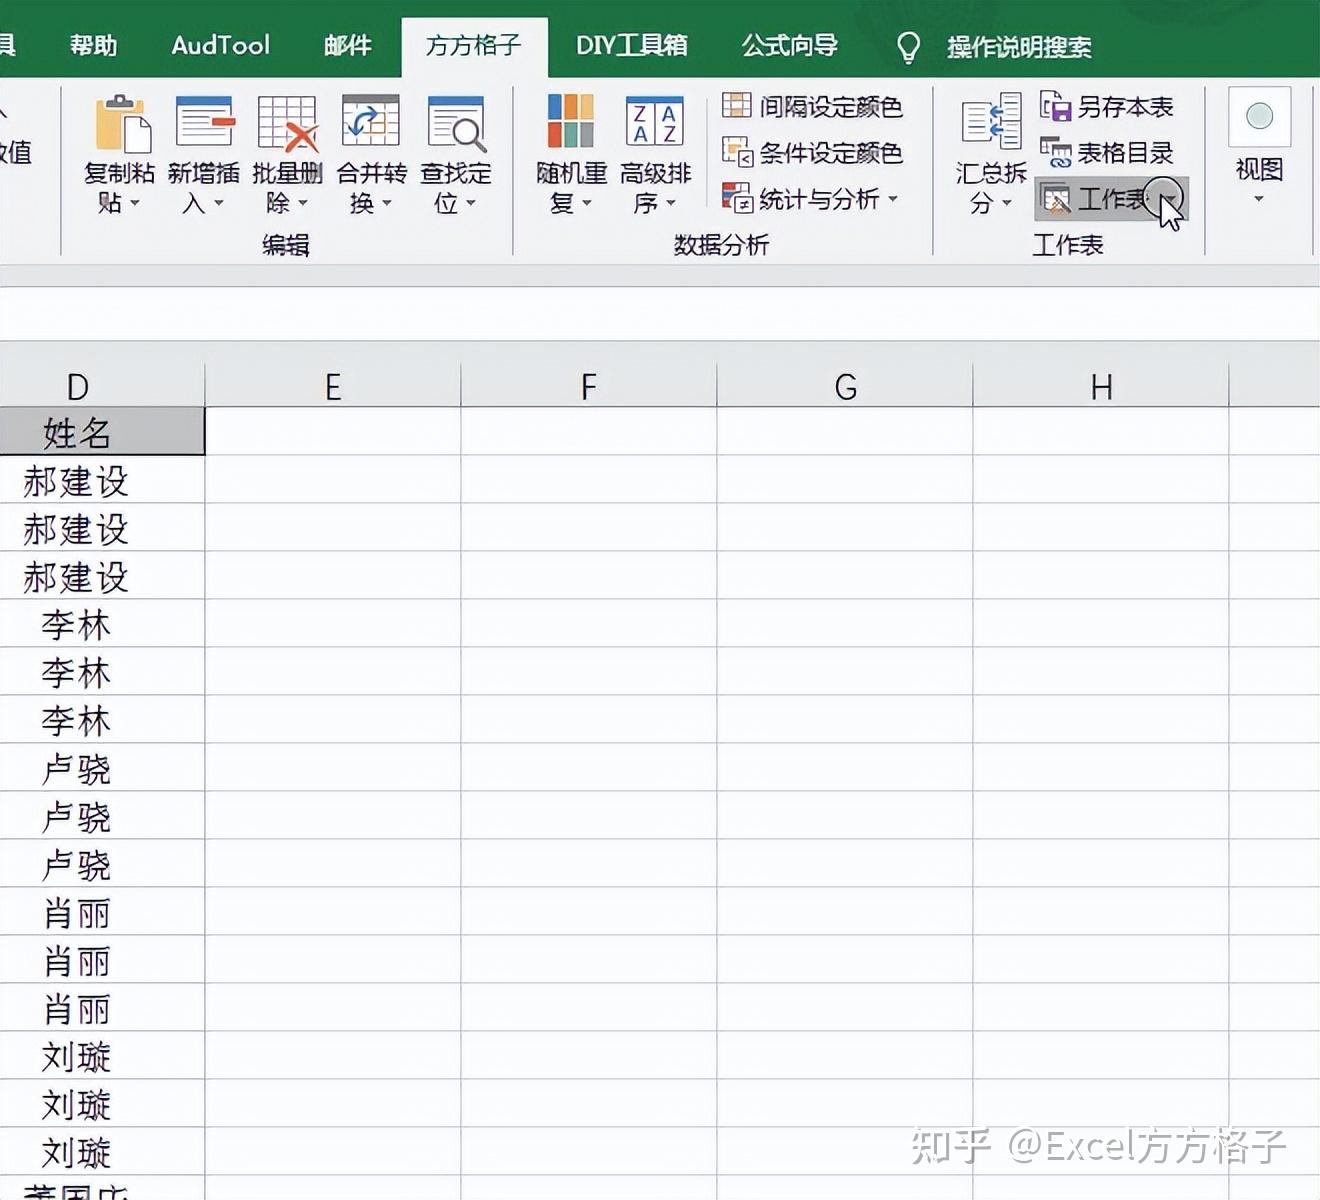
Task: Apply 间隔设定颜色 interval color setting
Action: click(x=815, y=107)
